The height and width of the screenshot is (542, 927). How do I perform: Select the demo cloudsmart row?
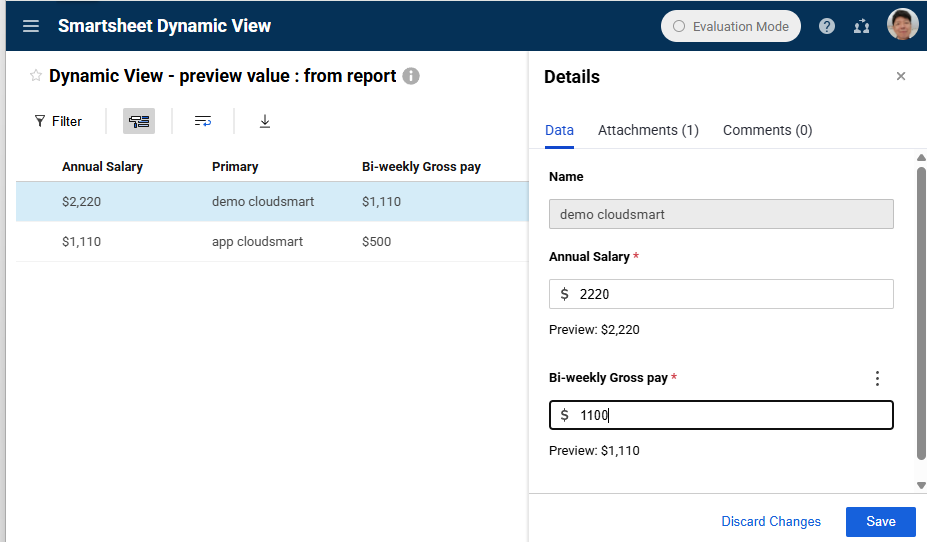(x=272, y=202)
